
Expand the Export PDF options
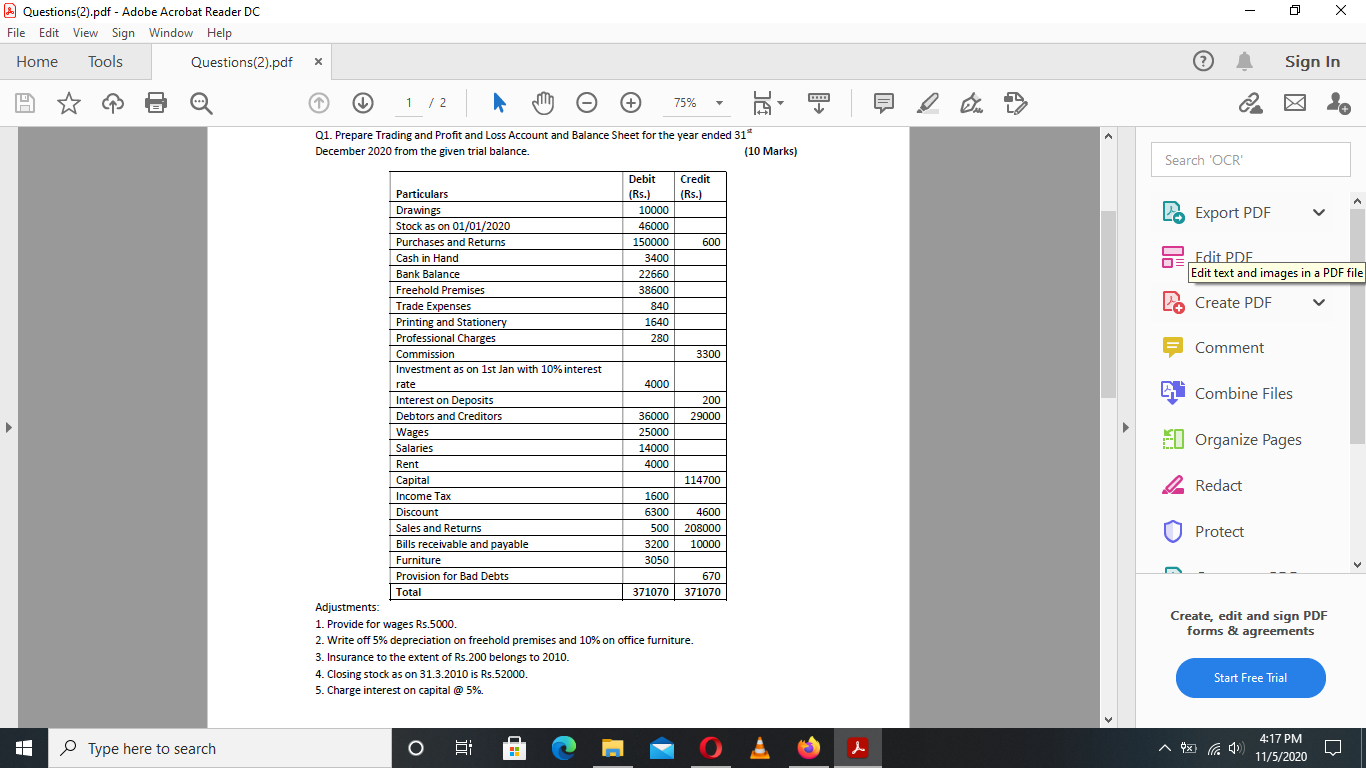[x=1319, y=212]
